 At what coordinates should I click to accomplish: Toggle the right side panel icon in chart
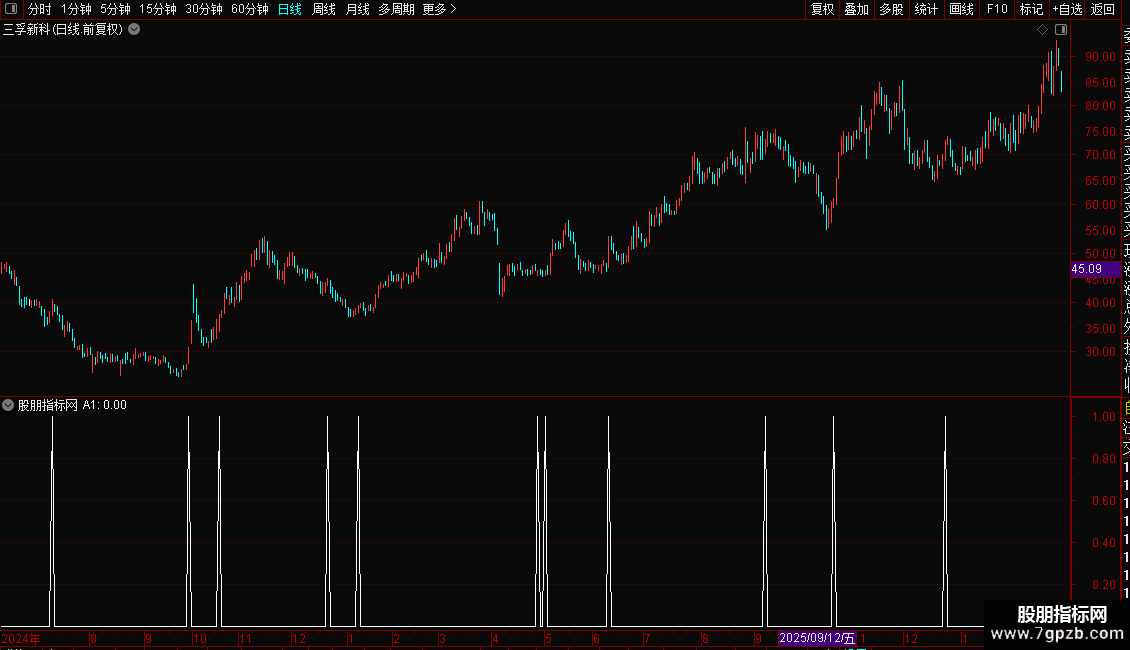(1061, 30)
